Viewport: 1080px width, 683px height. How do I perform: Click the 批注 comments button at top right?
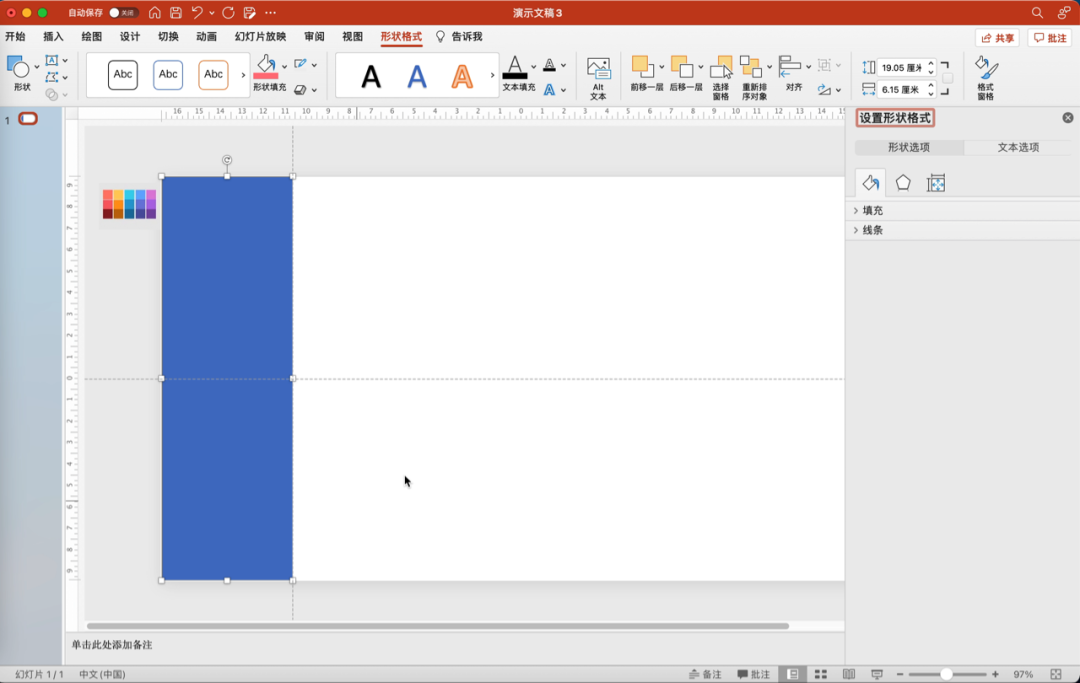[1050, 38]
